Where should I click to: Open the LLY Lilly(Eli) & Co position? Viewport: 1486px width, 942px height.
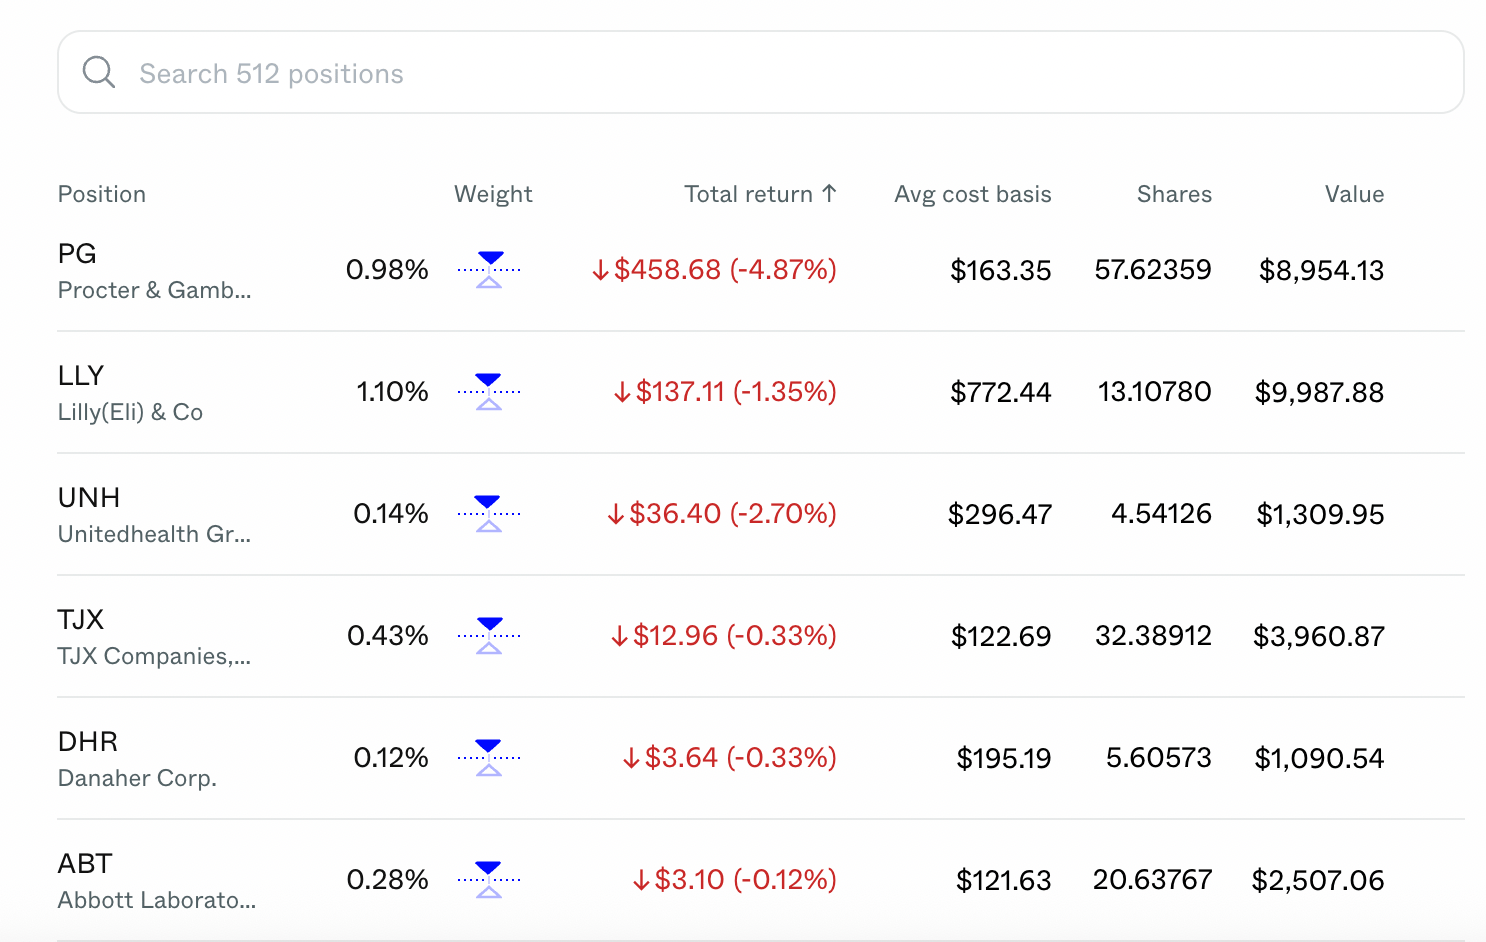(761, 392)
